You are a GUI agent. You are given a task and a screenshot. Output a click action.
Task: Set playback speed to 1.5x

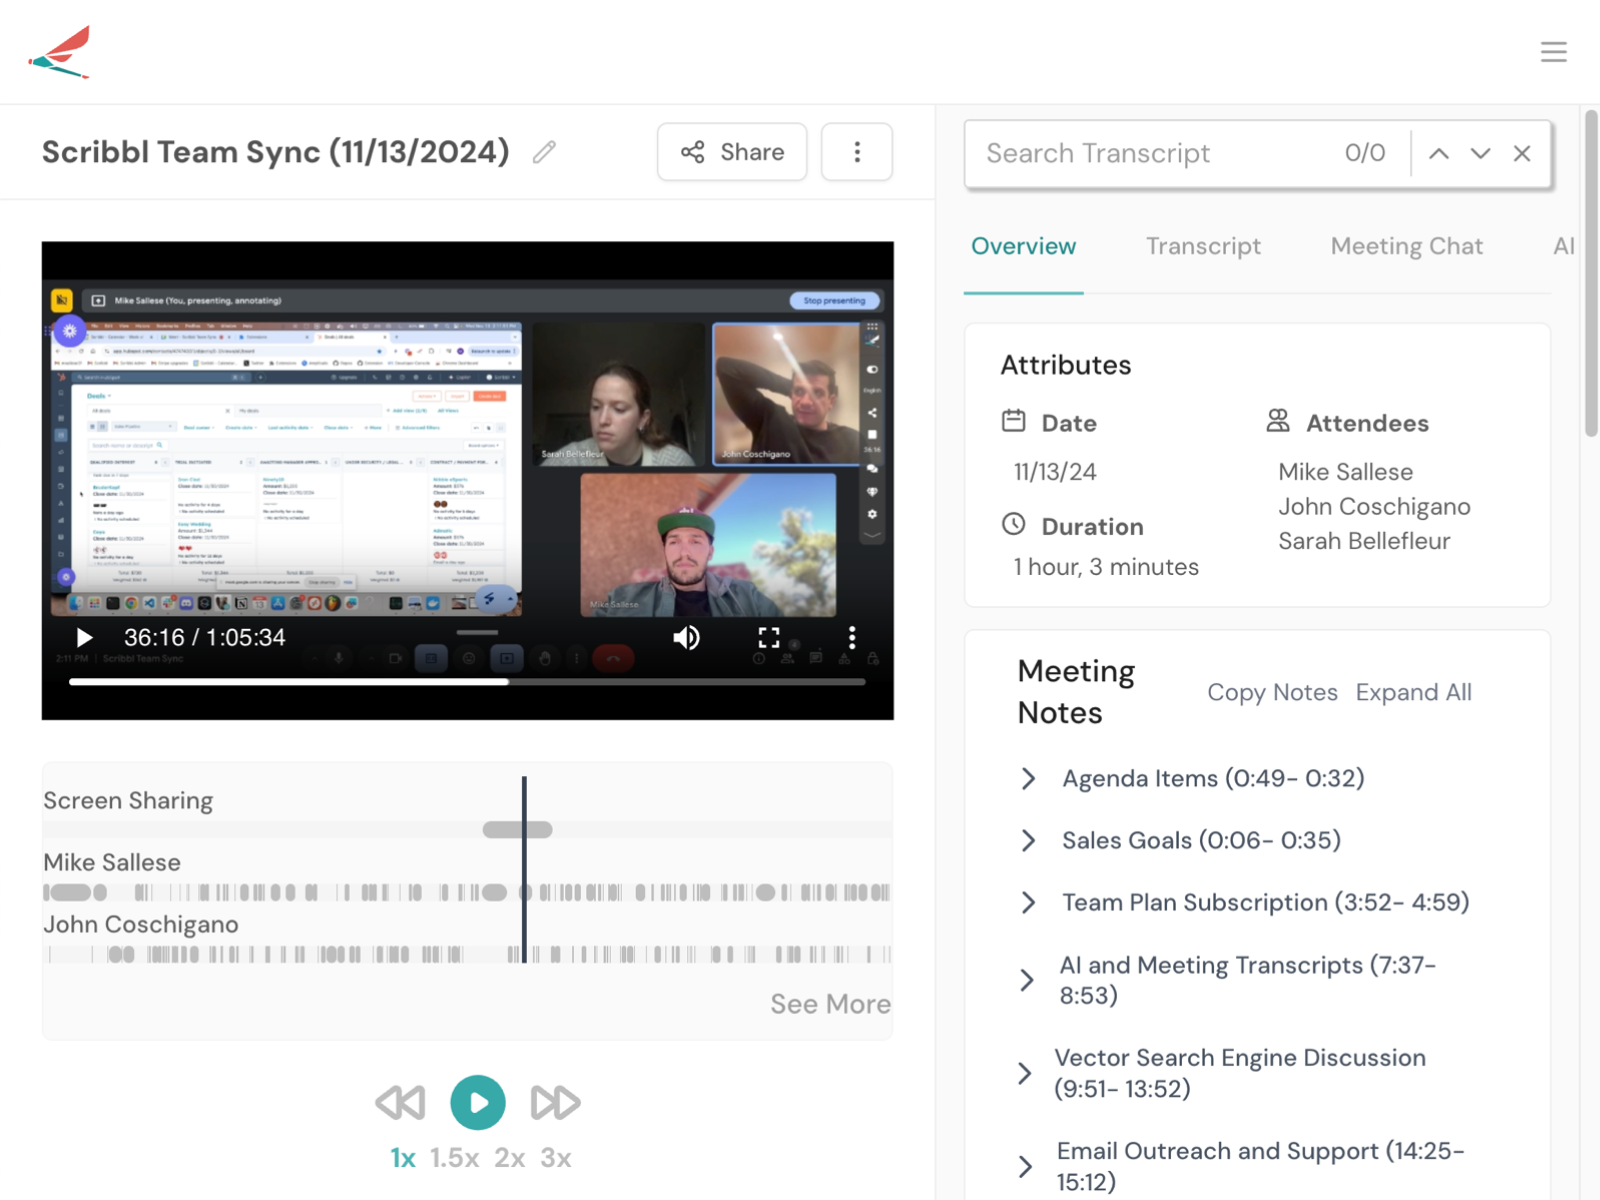coord(454,1158)
